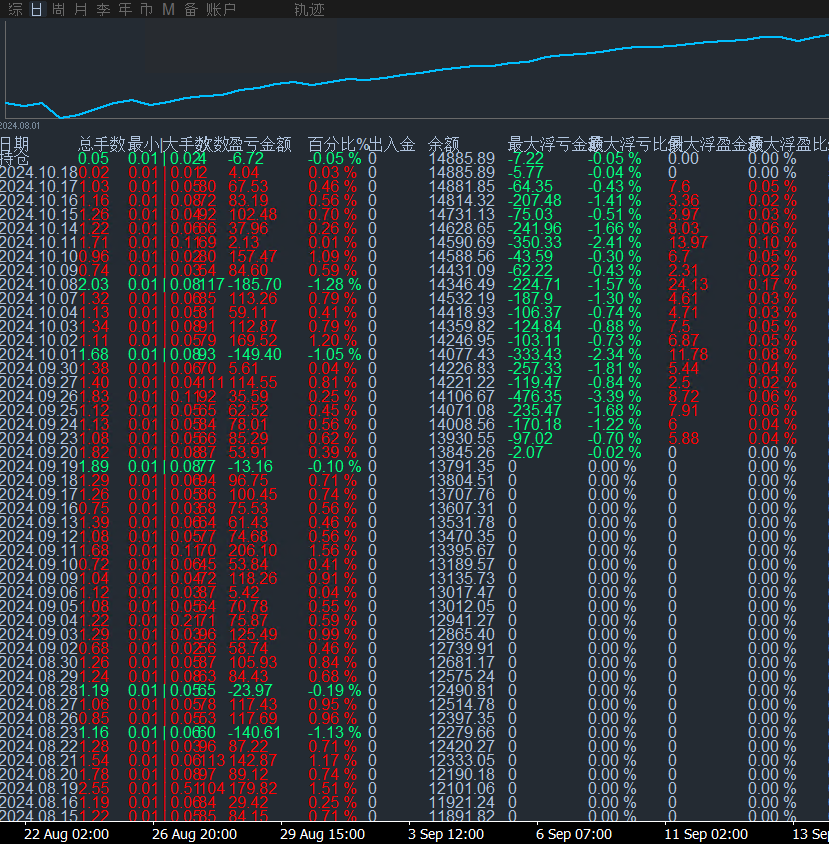Click the 2024.08.01 chart start label
The height and width of the screenshot is (844, 829).
(20, 125)
